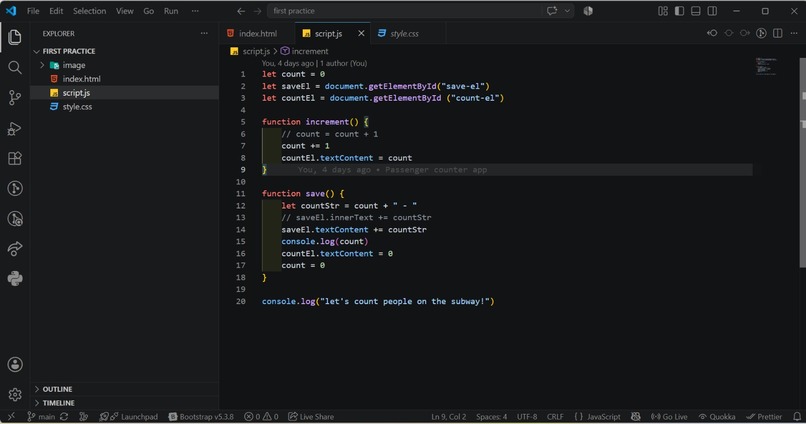This screenshot has width=806, height=424.
Task: Click Bootstrap v5.3.8 in the status bar
Action: point(201,417)
